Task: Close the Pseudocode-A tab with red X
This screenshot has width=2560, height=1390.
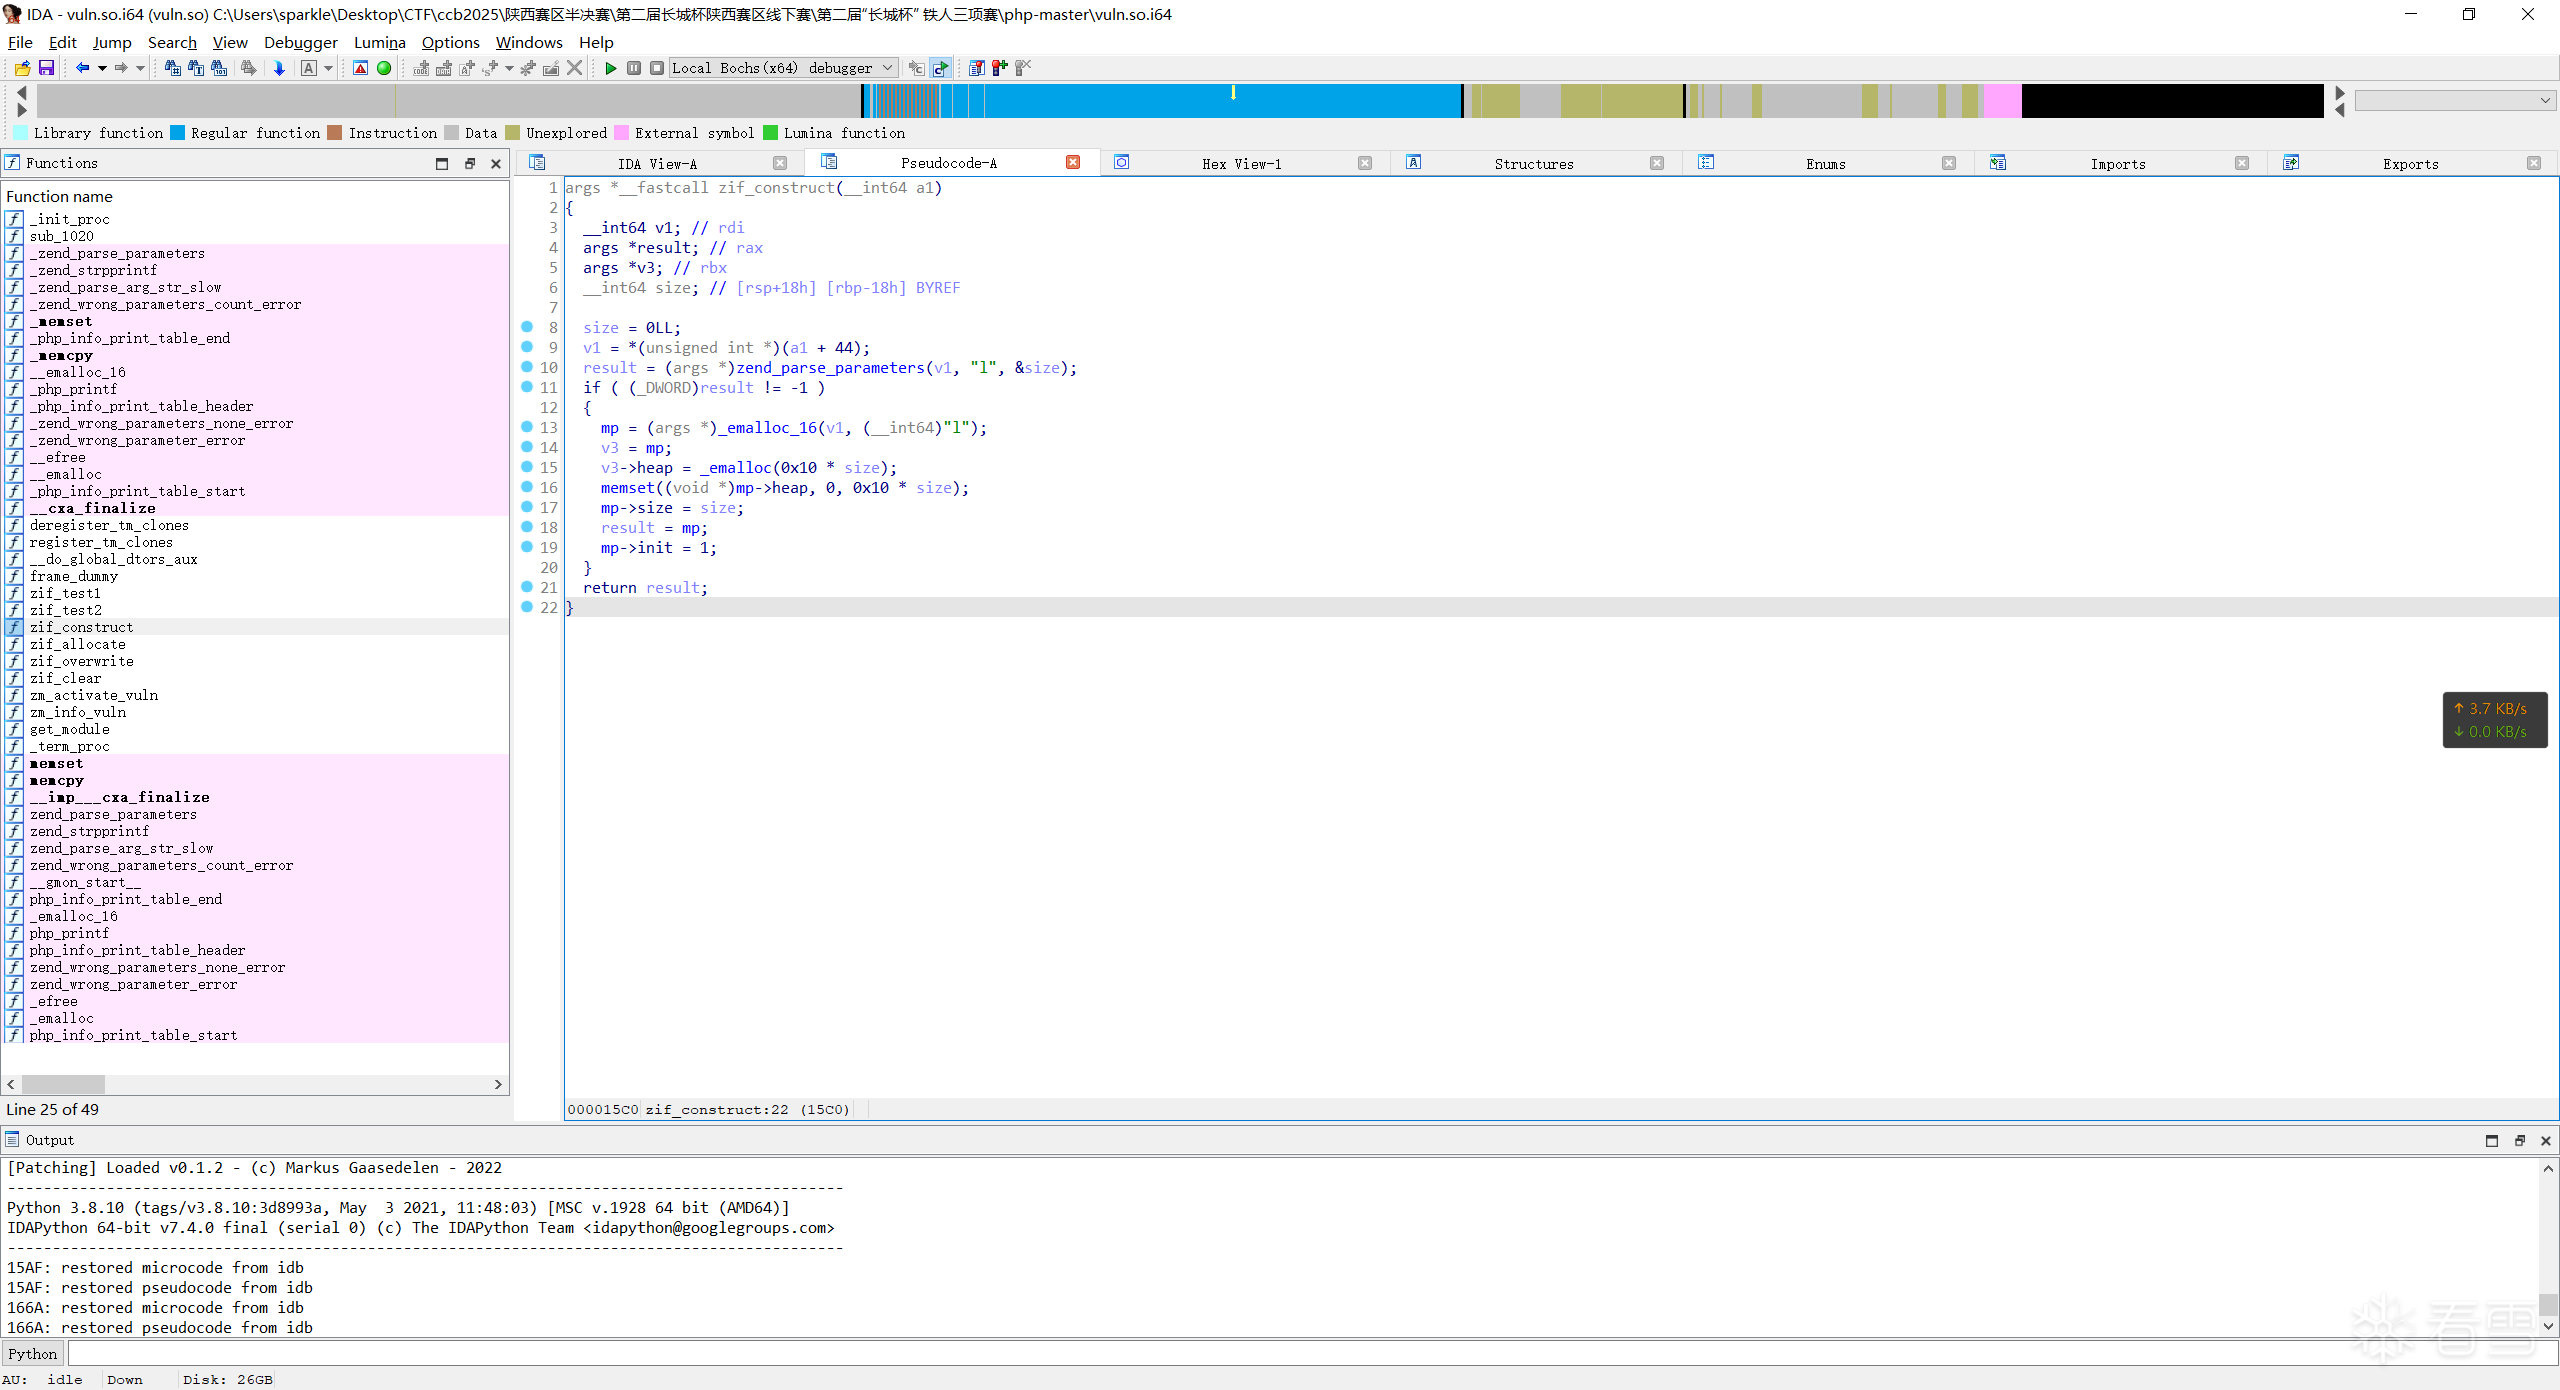Action: coord(1073,162)
